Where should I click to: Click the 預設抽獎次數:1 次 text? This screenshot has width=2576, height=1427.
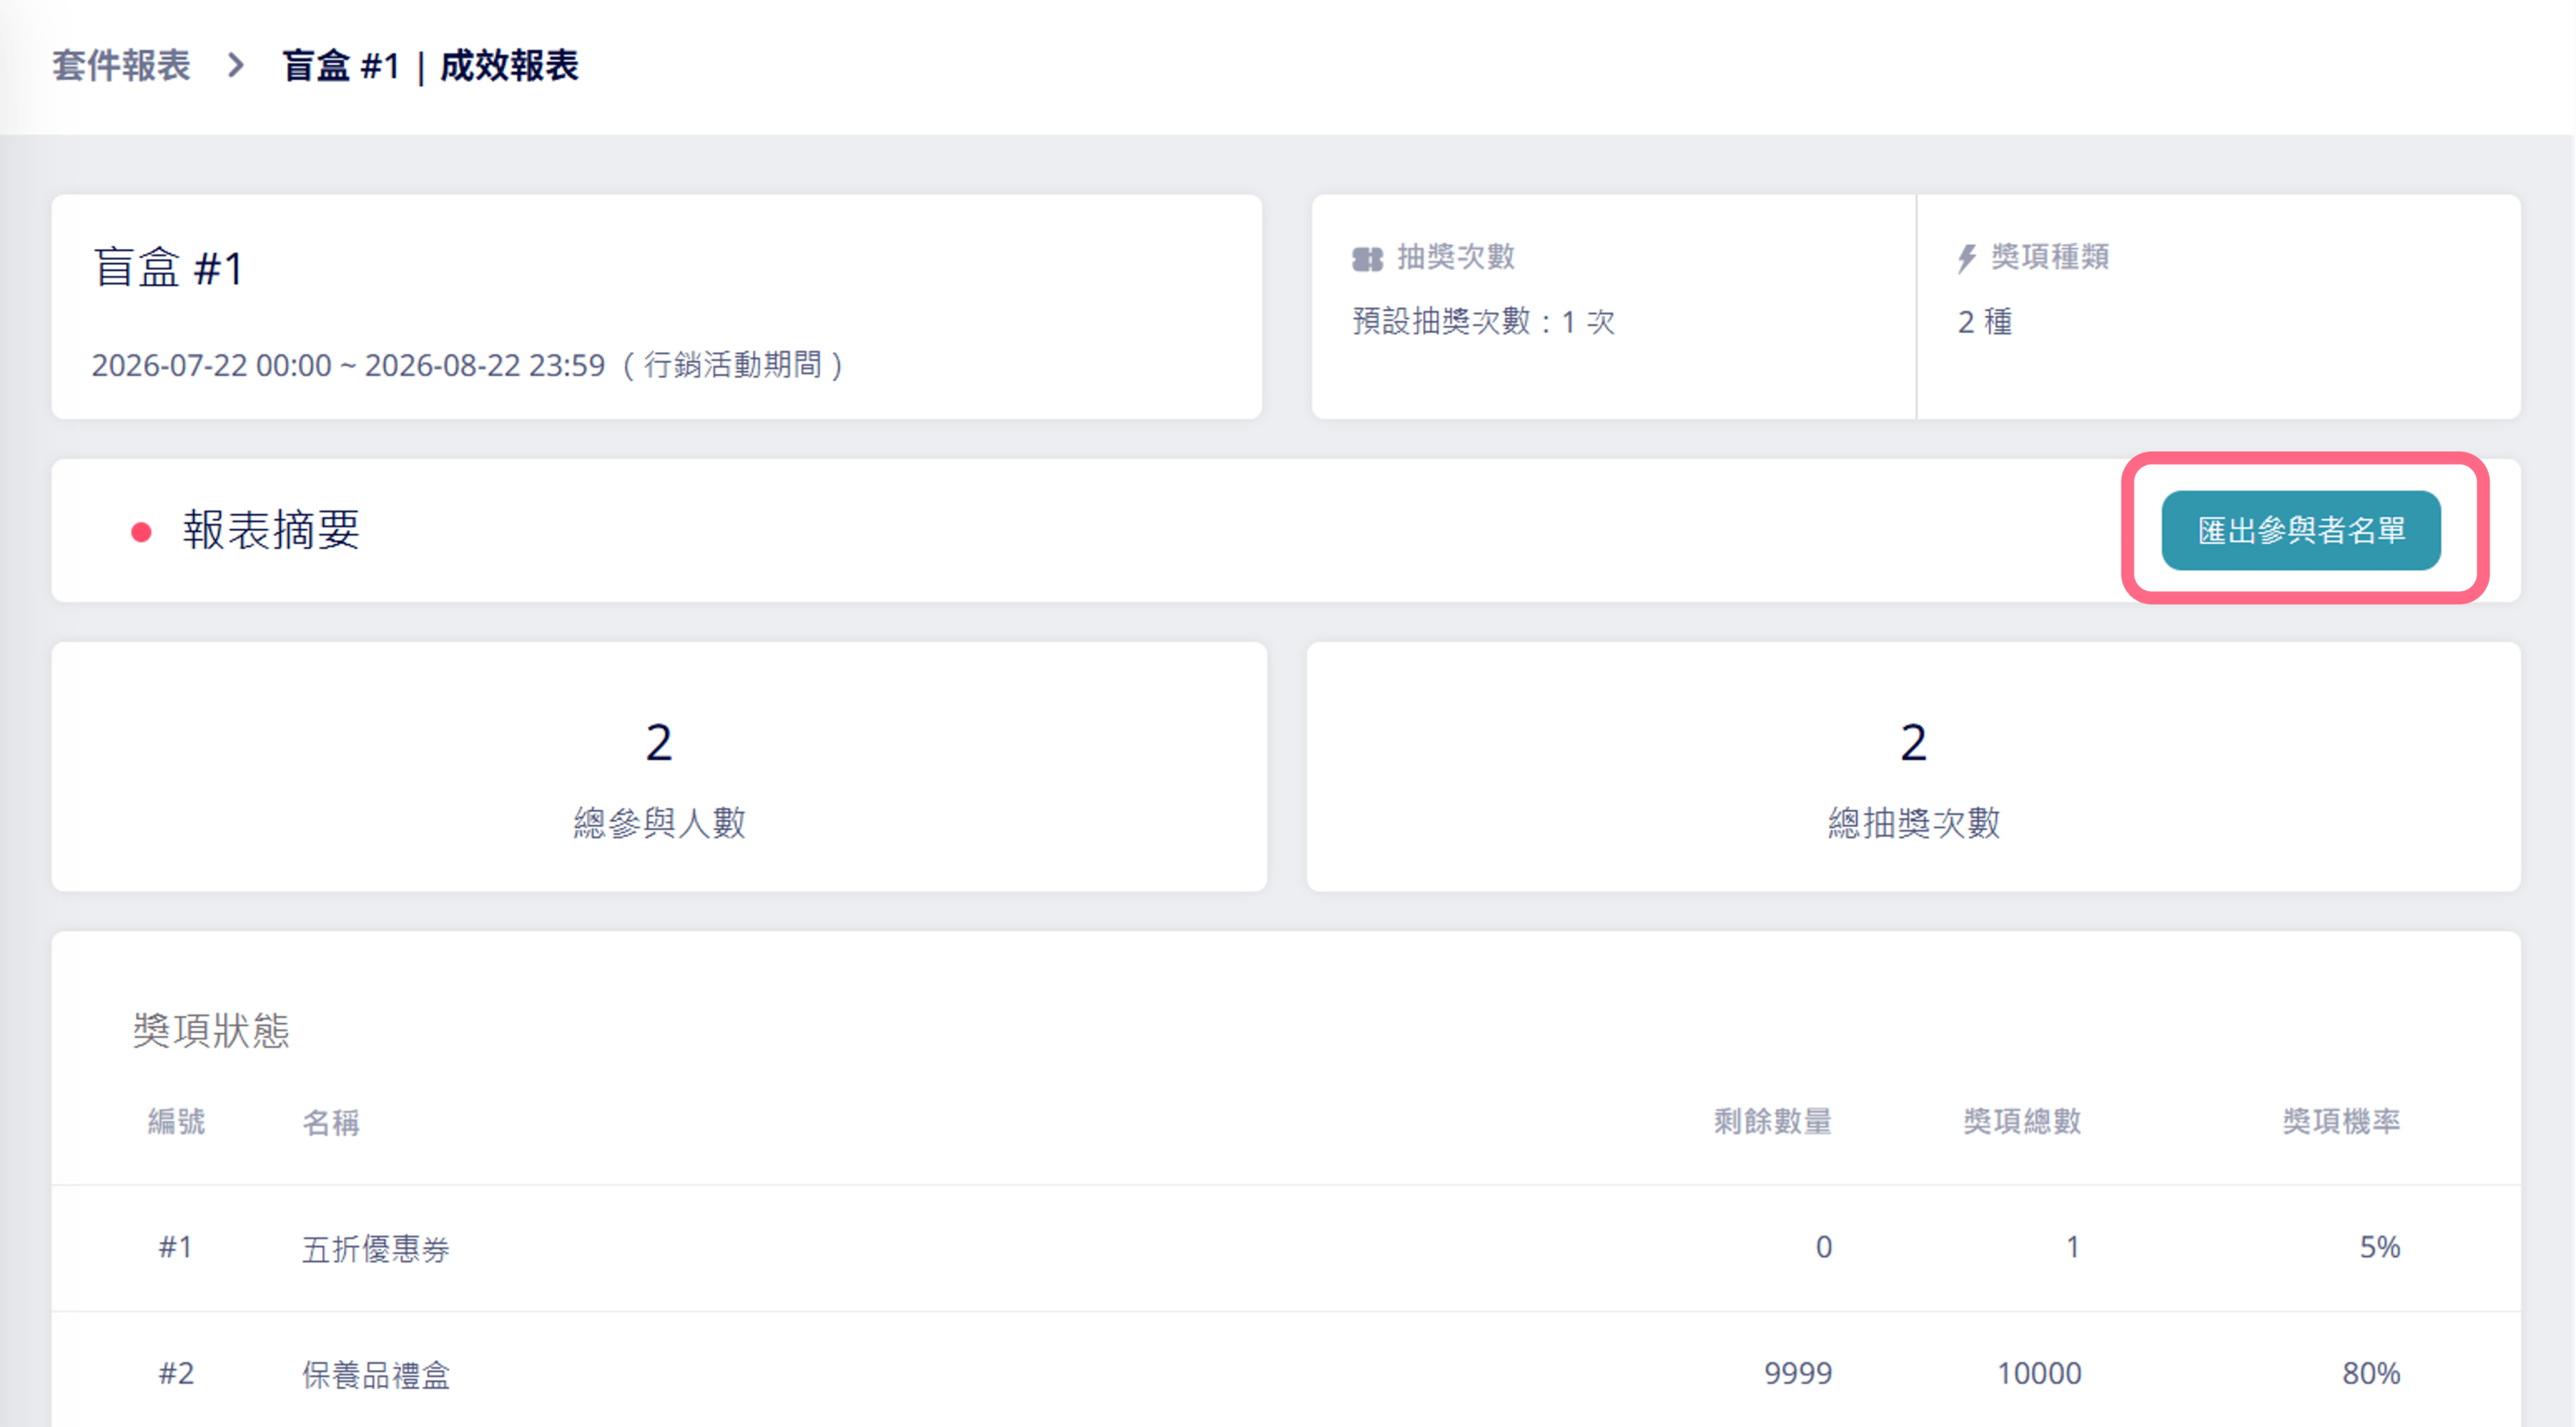(x=1483, y=322)
